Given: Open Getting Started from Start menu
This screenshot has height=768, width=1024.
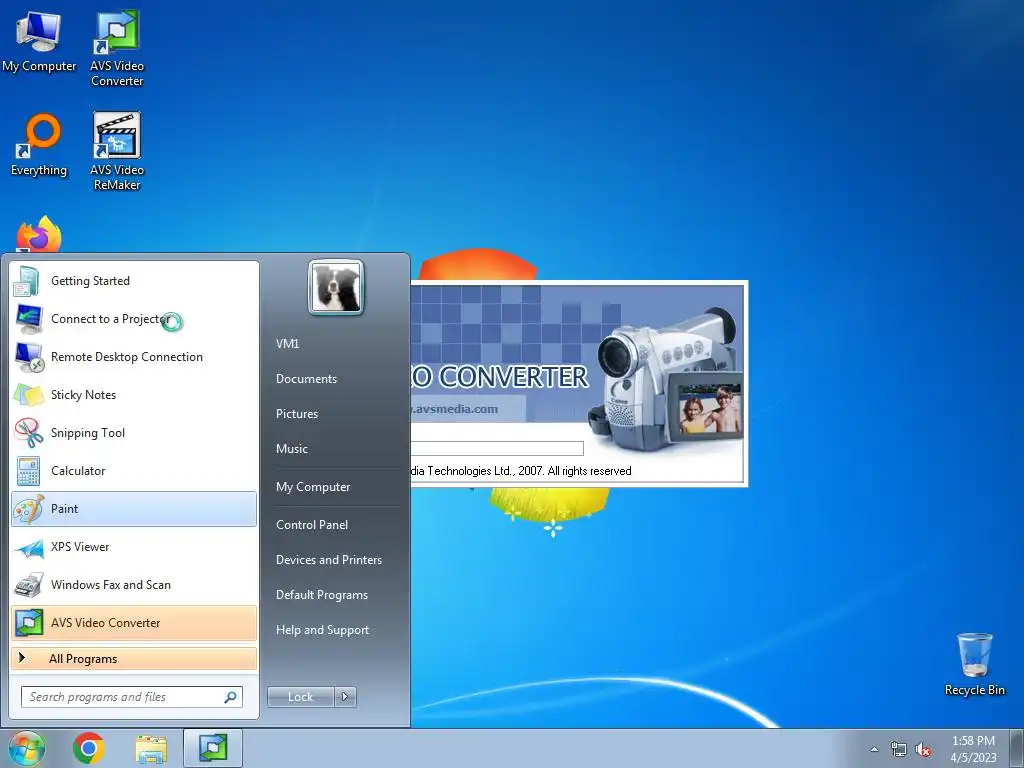Looking at the screenshot, I should 134,281.
